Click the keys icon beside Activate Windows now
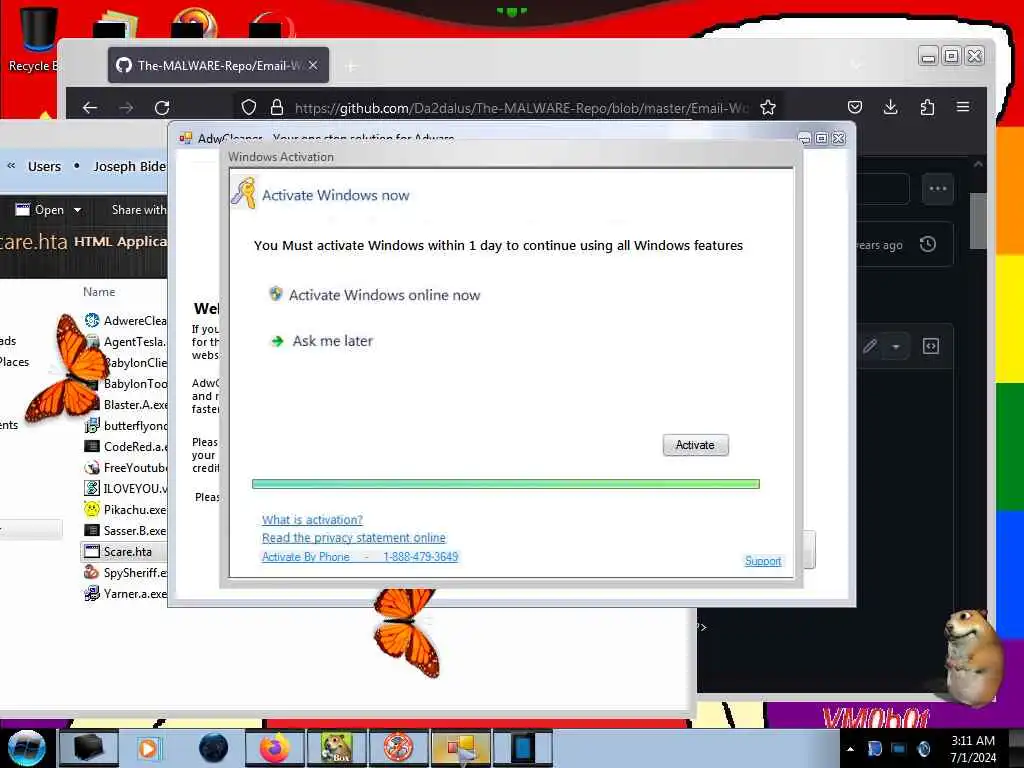 click(244, 193)
